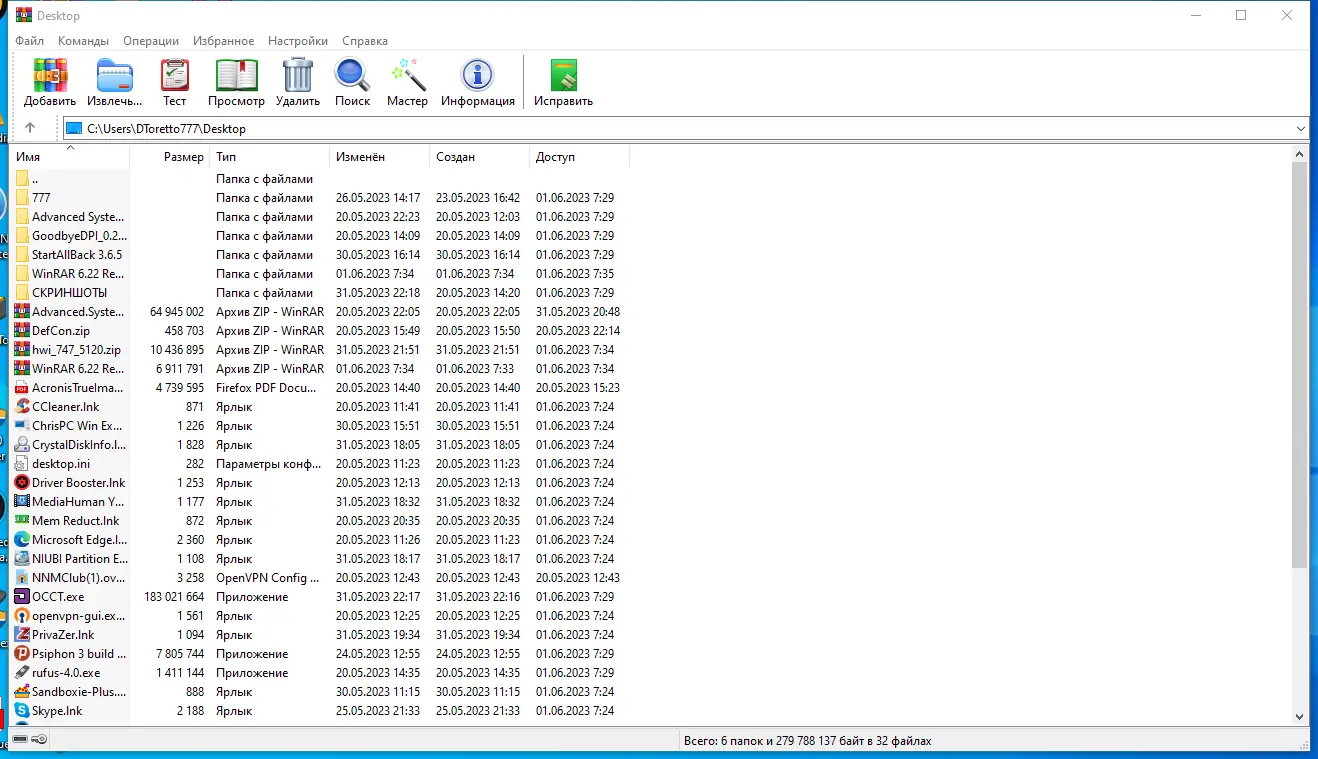This screenshot has width=1318, height=759.
Task: Go up one folder with the arrow
Action: [x=30, y=128]
